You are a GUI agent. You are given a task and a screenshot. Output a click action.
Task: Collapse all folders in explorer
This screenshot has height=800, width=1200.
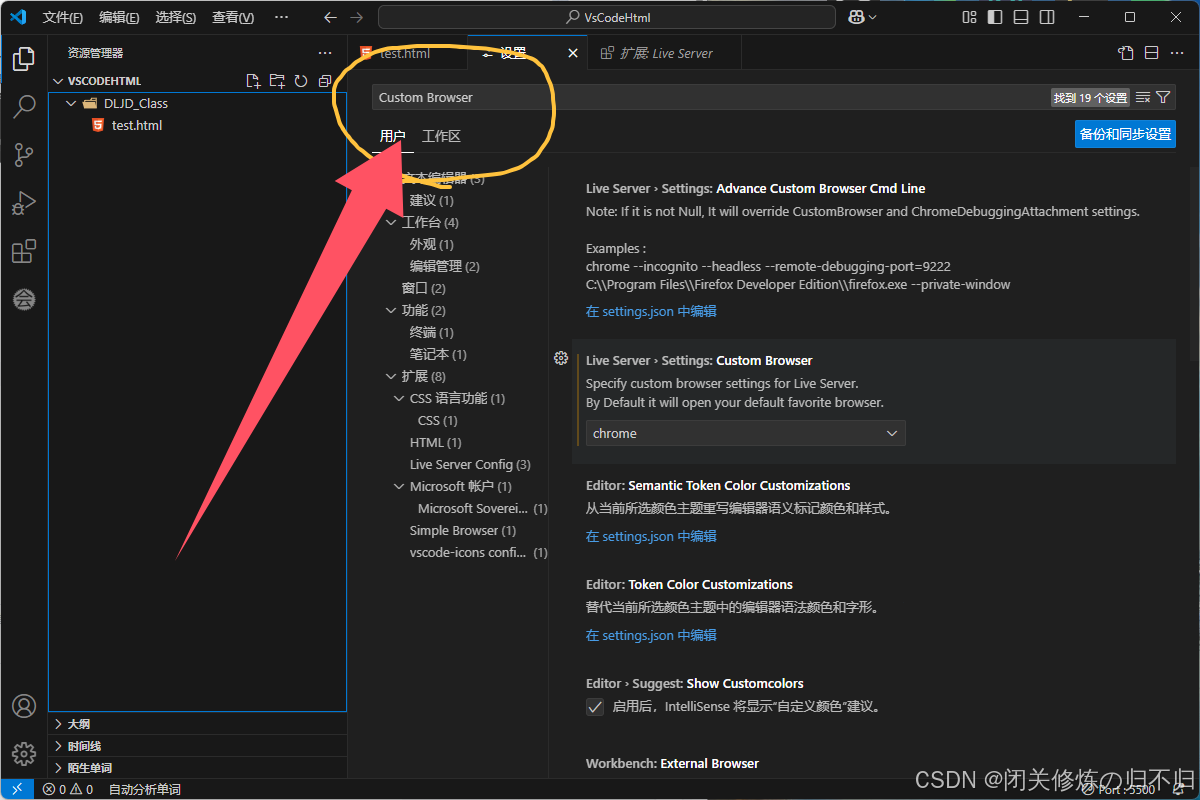325,81
